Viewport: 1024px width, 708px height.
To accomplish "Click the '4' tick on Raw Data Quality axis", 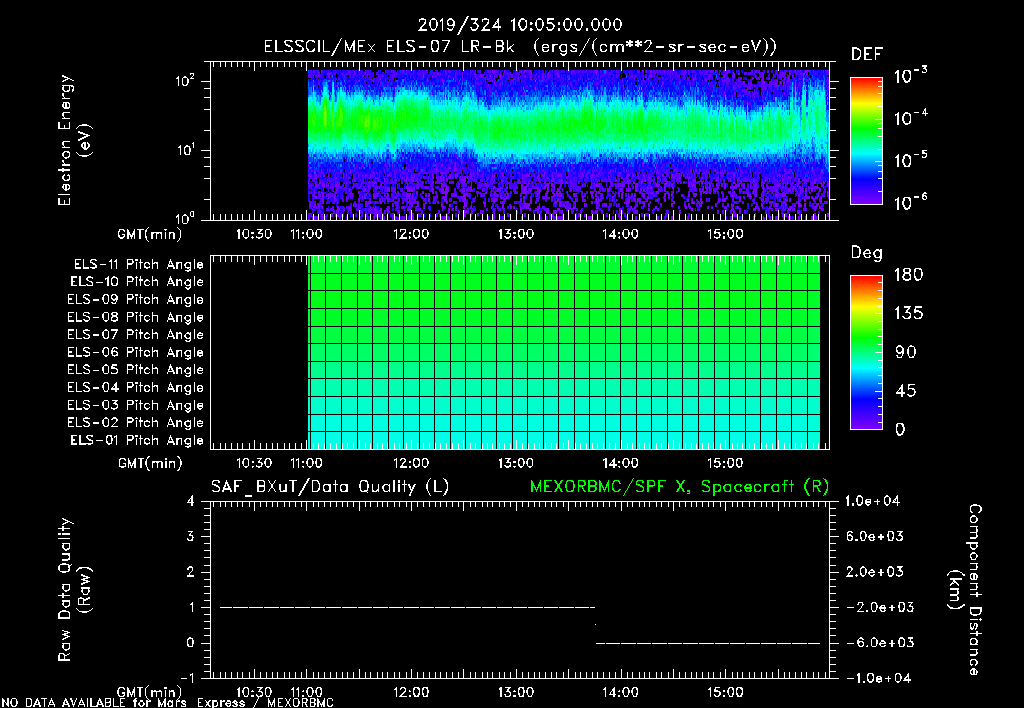I will pyautogui.click(x=191, y=501).
